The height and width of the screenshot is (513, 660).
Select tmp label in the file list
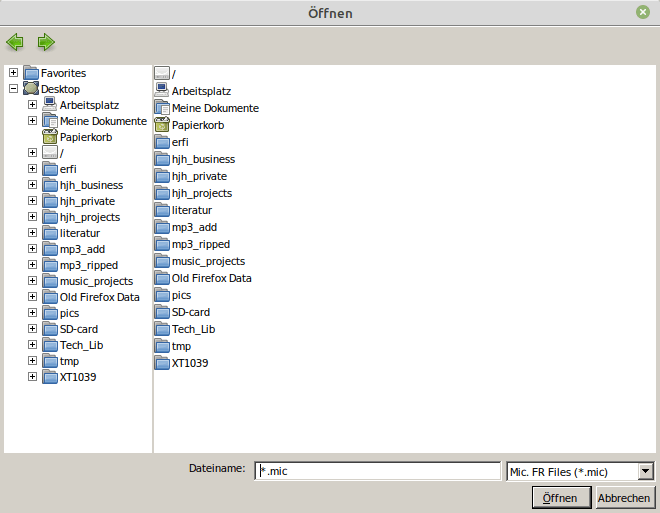click(181, 346)
